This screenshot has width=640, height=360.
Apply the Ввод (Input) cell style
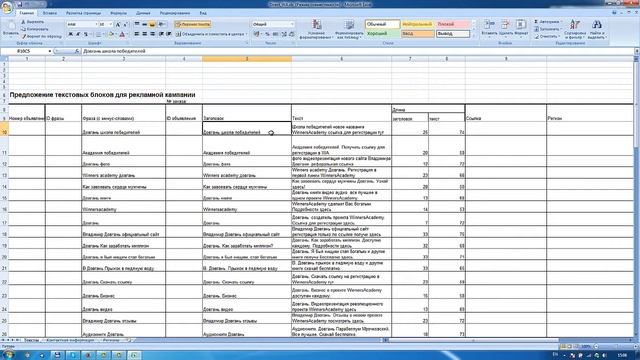tap(417, 34)
